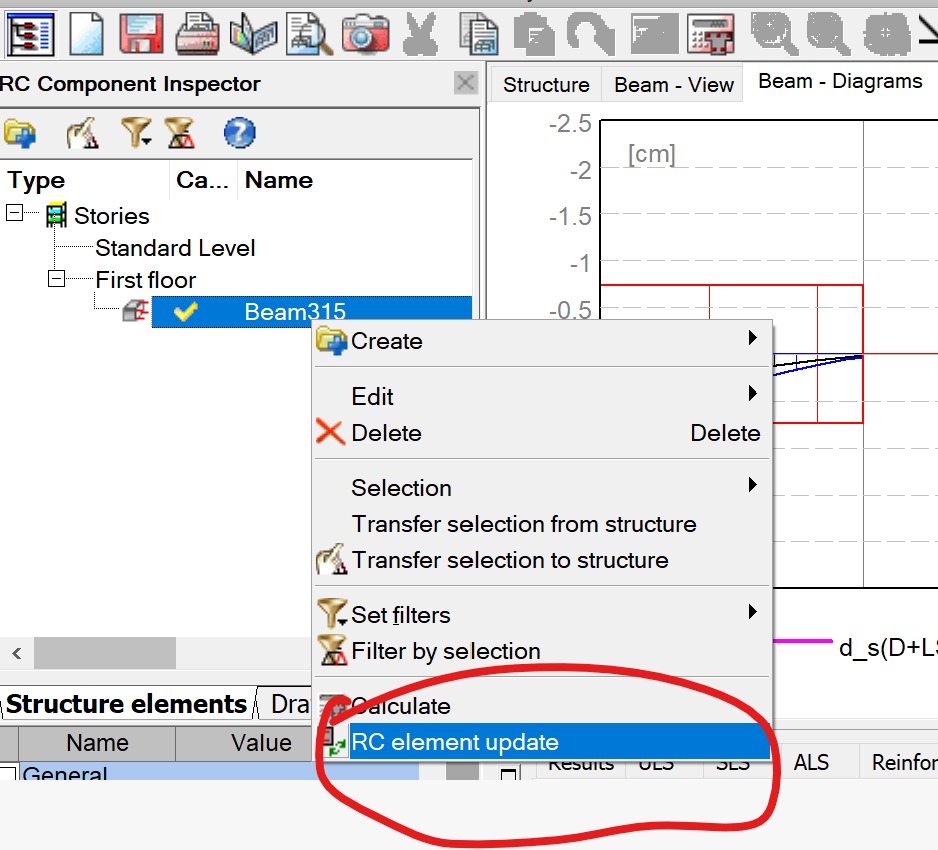Take a snapshot with the camera tool
This screenshot has height=850, width=938.
tap(364, 32)
